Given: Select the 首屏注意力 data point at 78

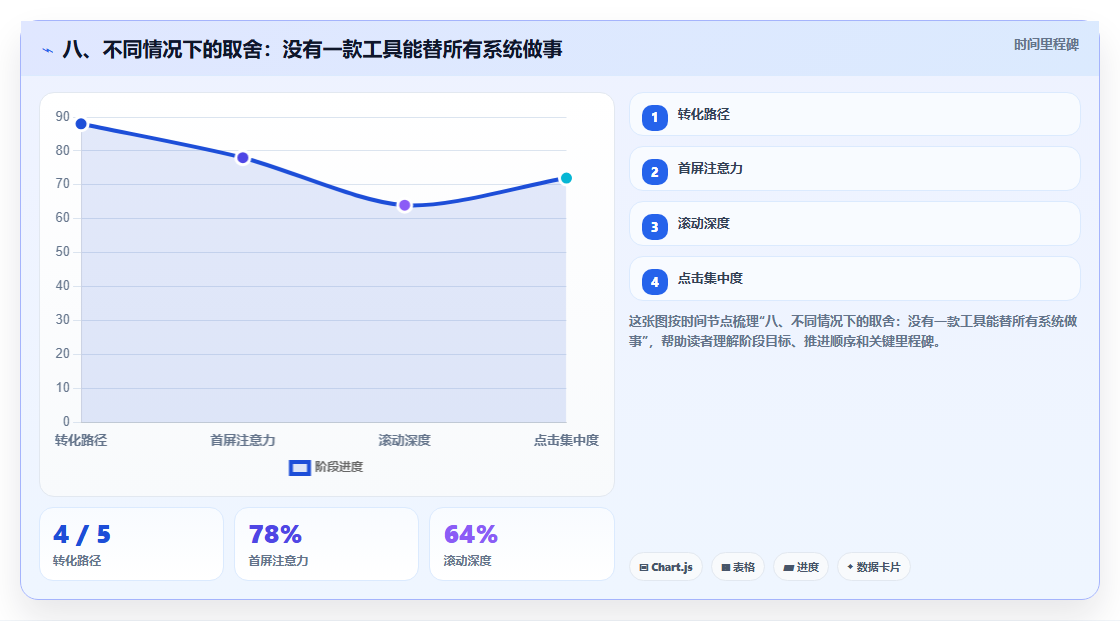Looking at the screenshot, I should coord(243,158).
